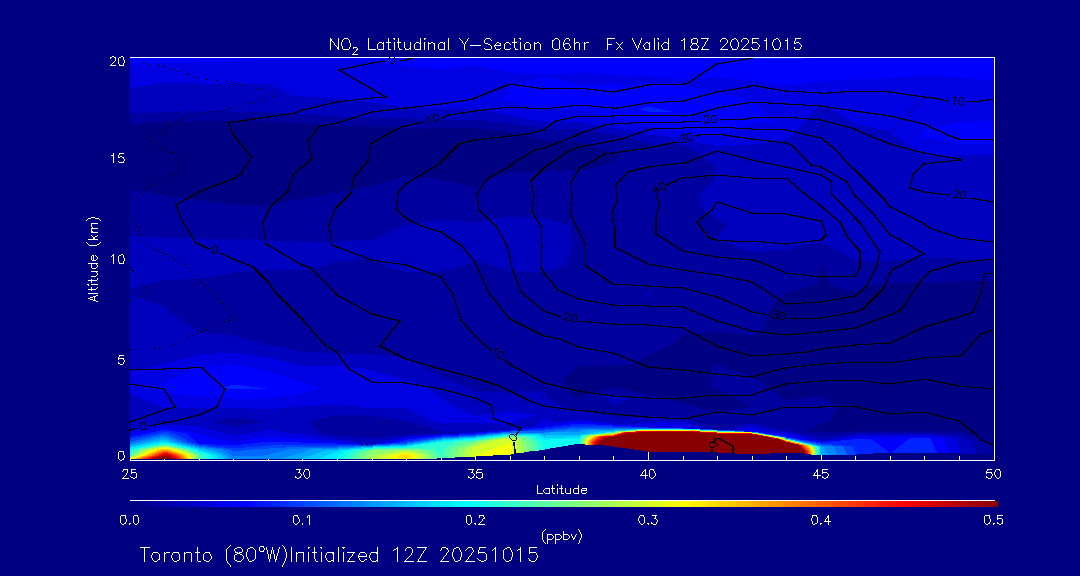Screen dimensions: 1080x576
Task: Click the 0.3 colorbar tick label
Action: [648, 520]
